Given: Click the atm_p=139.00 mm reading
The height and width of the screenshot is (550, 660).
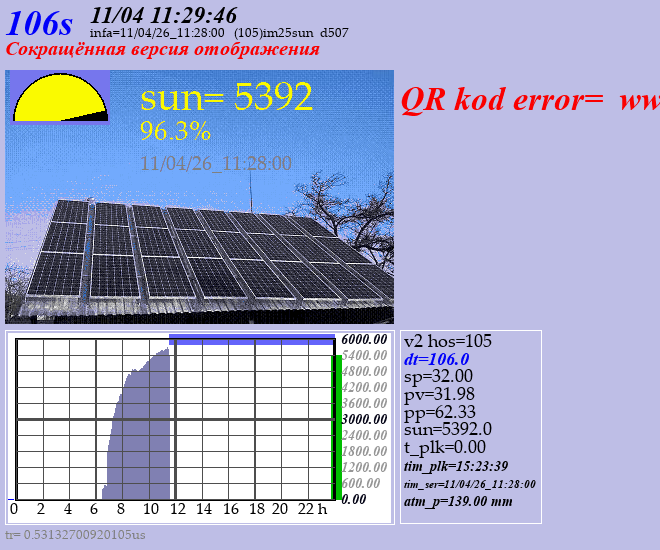Looking at the screenshot, I should coord(458,501).
